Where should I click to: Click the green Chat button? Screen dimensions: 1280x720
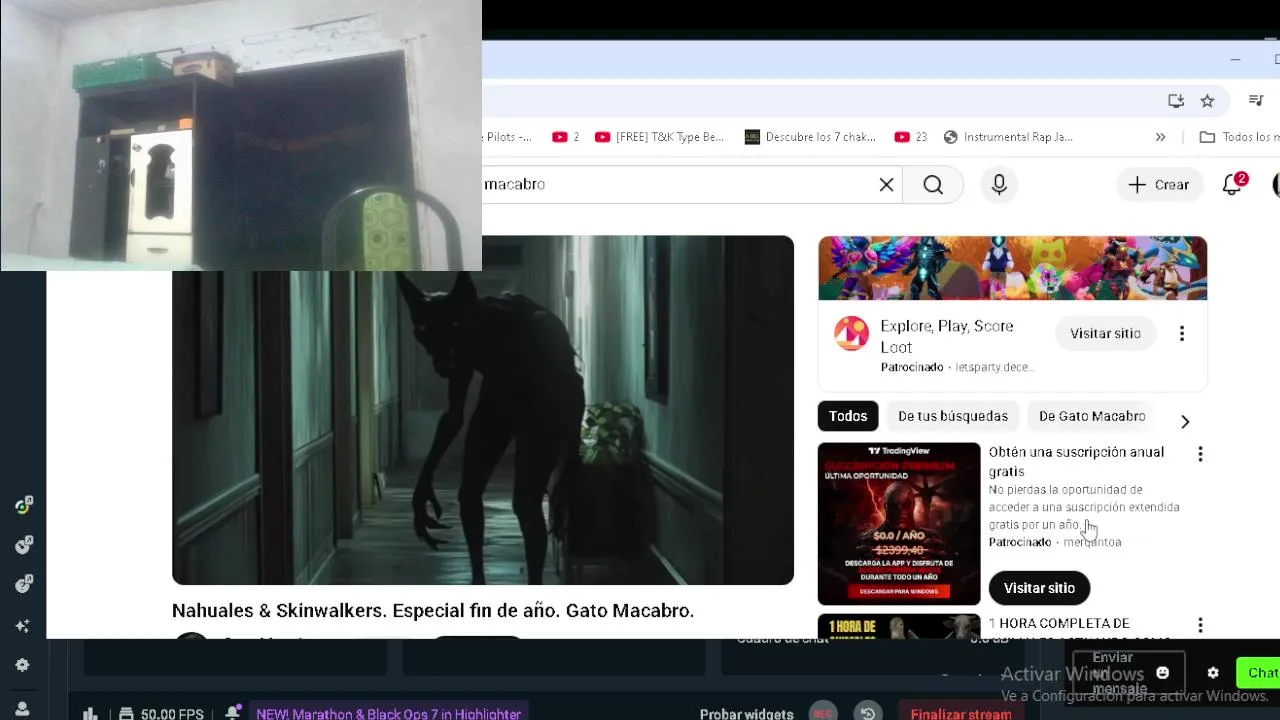[1260, 673]
